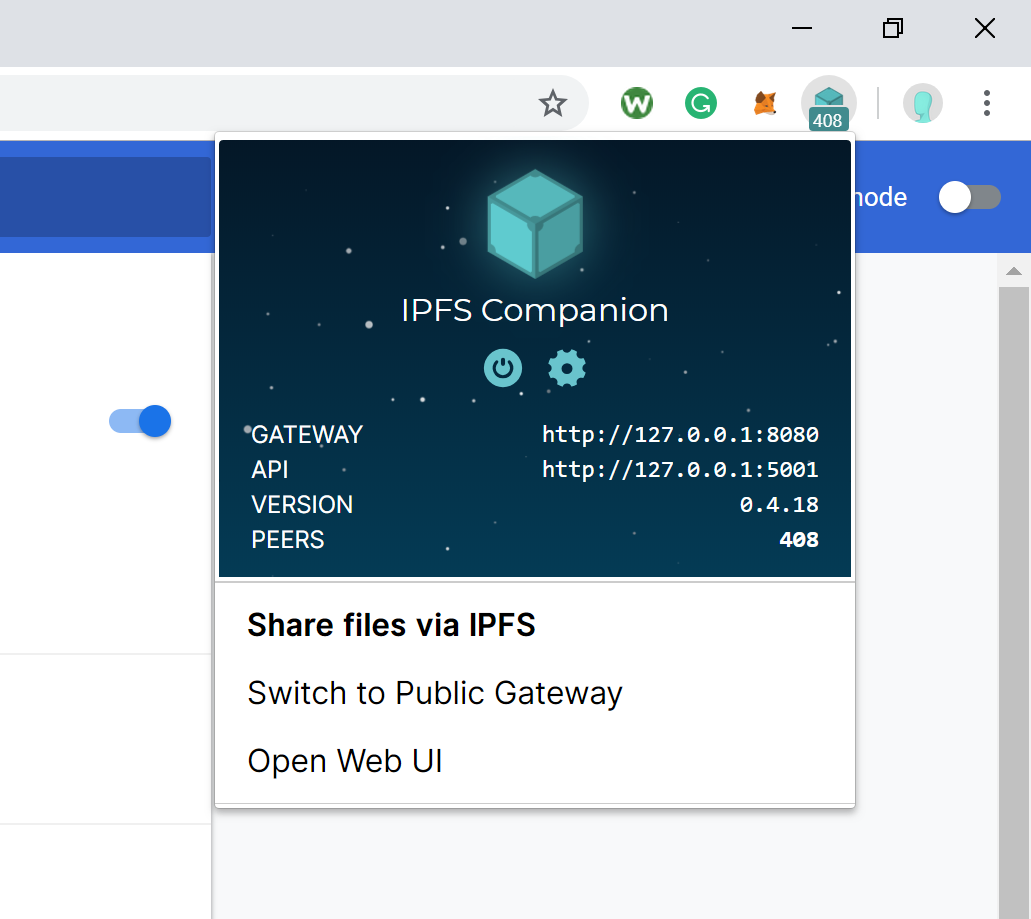Power off the IPFS Companion node
This screenshot has height=919, width=1031.
tap(503, 368)
